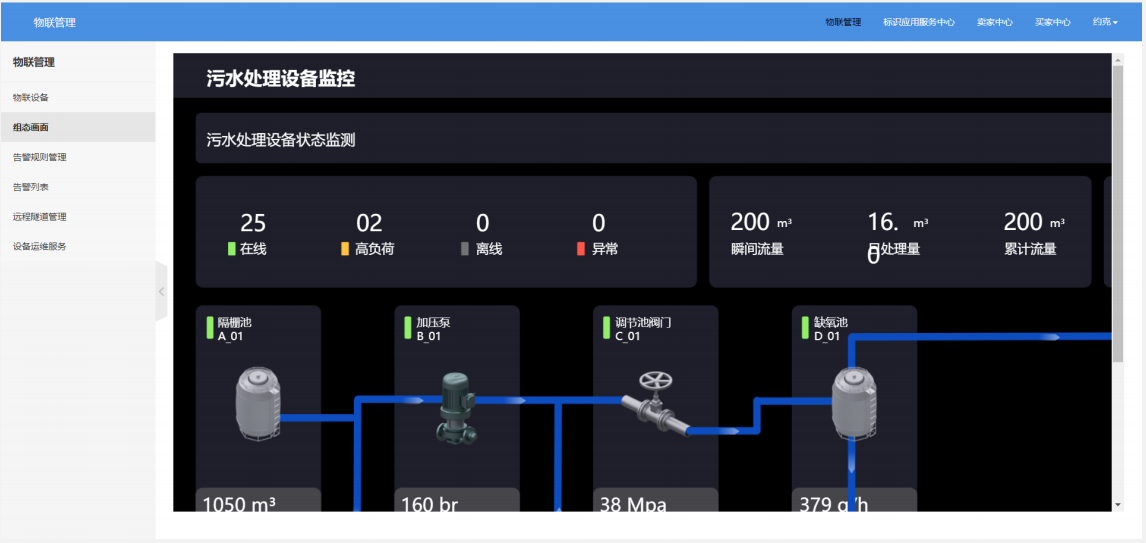Go to 告警列表 in the sidebar

31,187
